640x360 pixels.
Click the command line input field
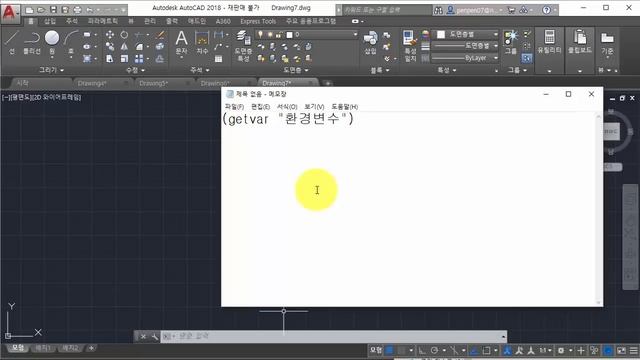point(333,336)
